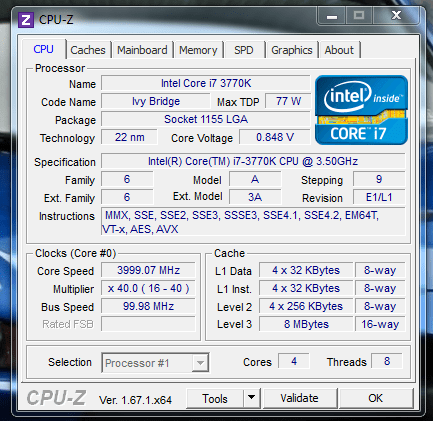
Task: Click the Tools button
Action: point(215,398)
